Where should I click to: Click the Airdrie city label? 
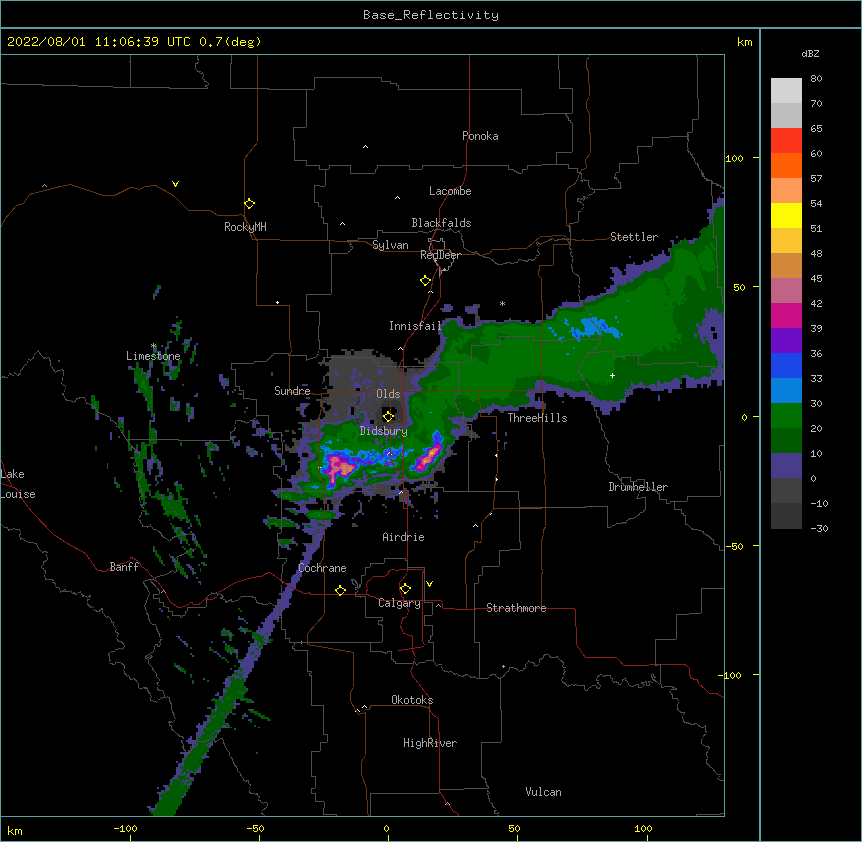(404, 537)
